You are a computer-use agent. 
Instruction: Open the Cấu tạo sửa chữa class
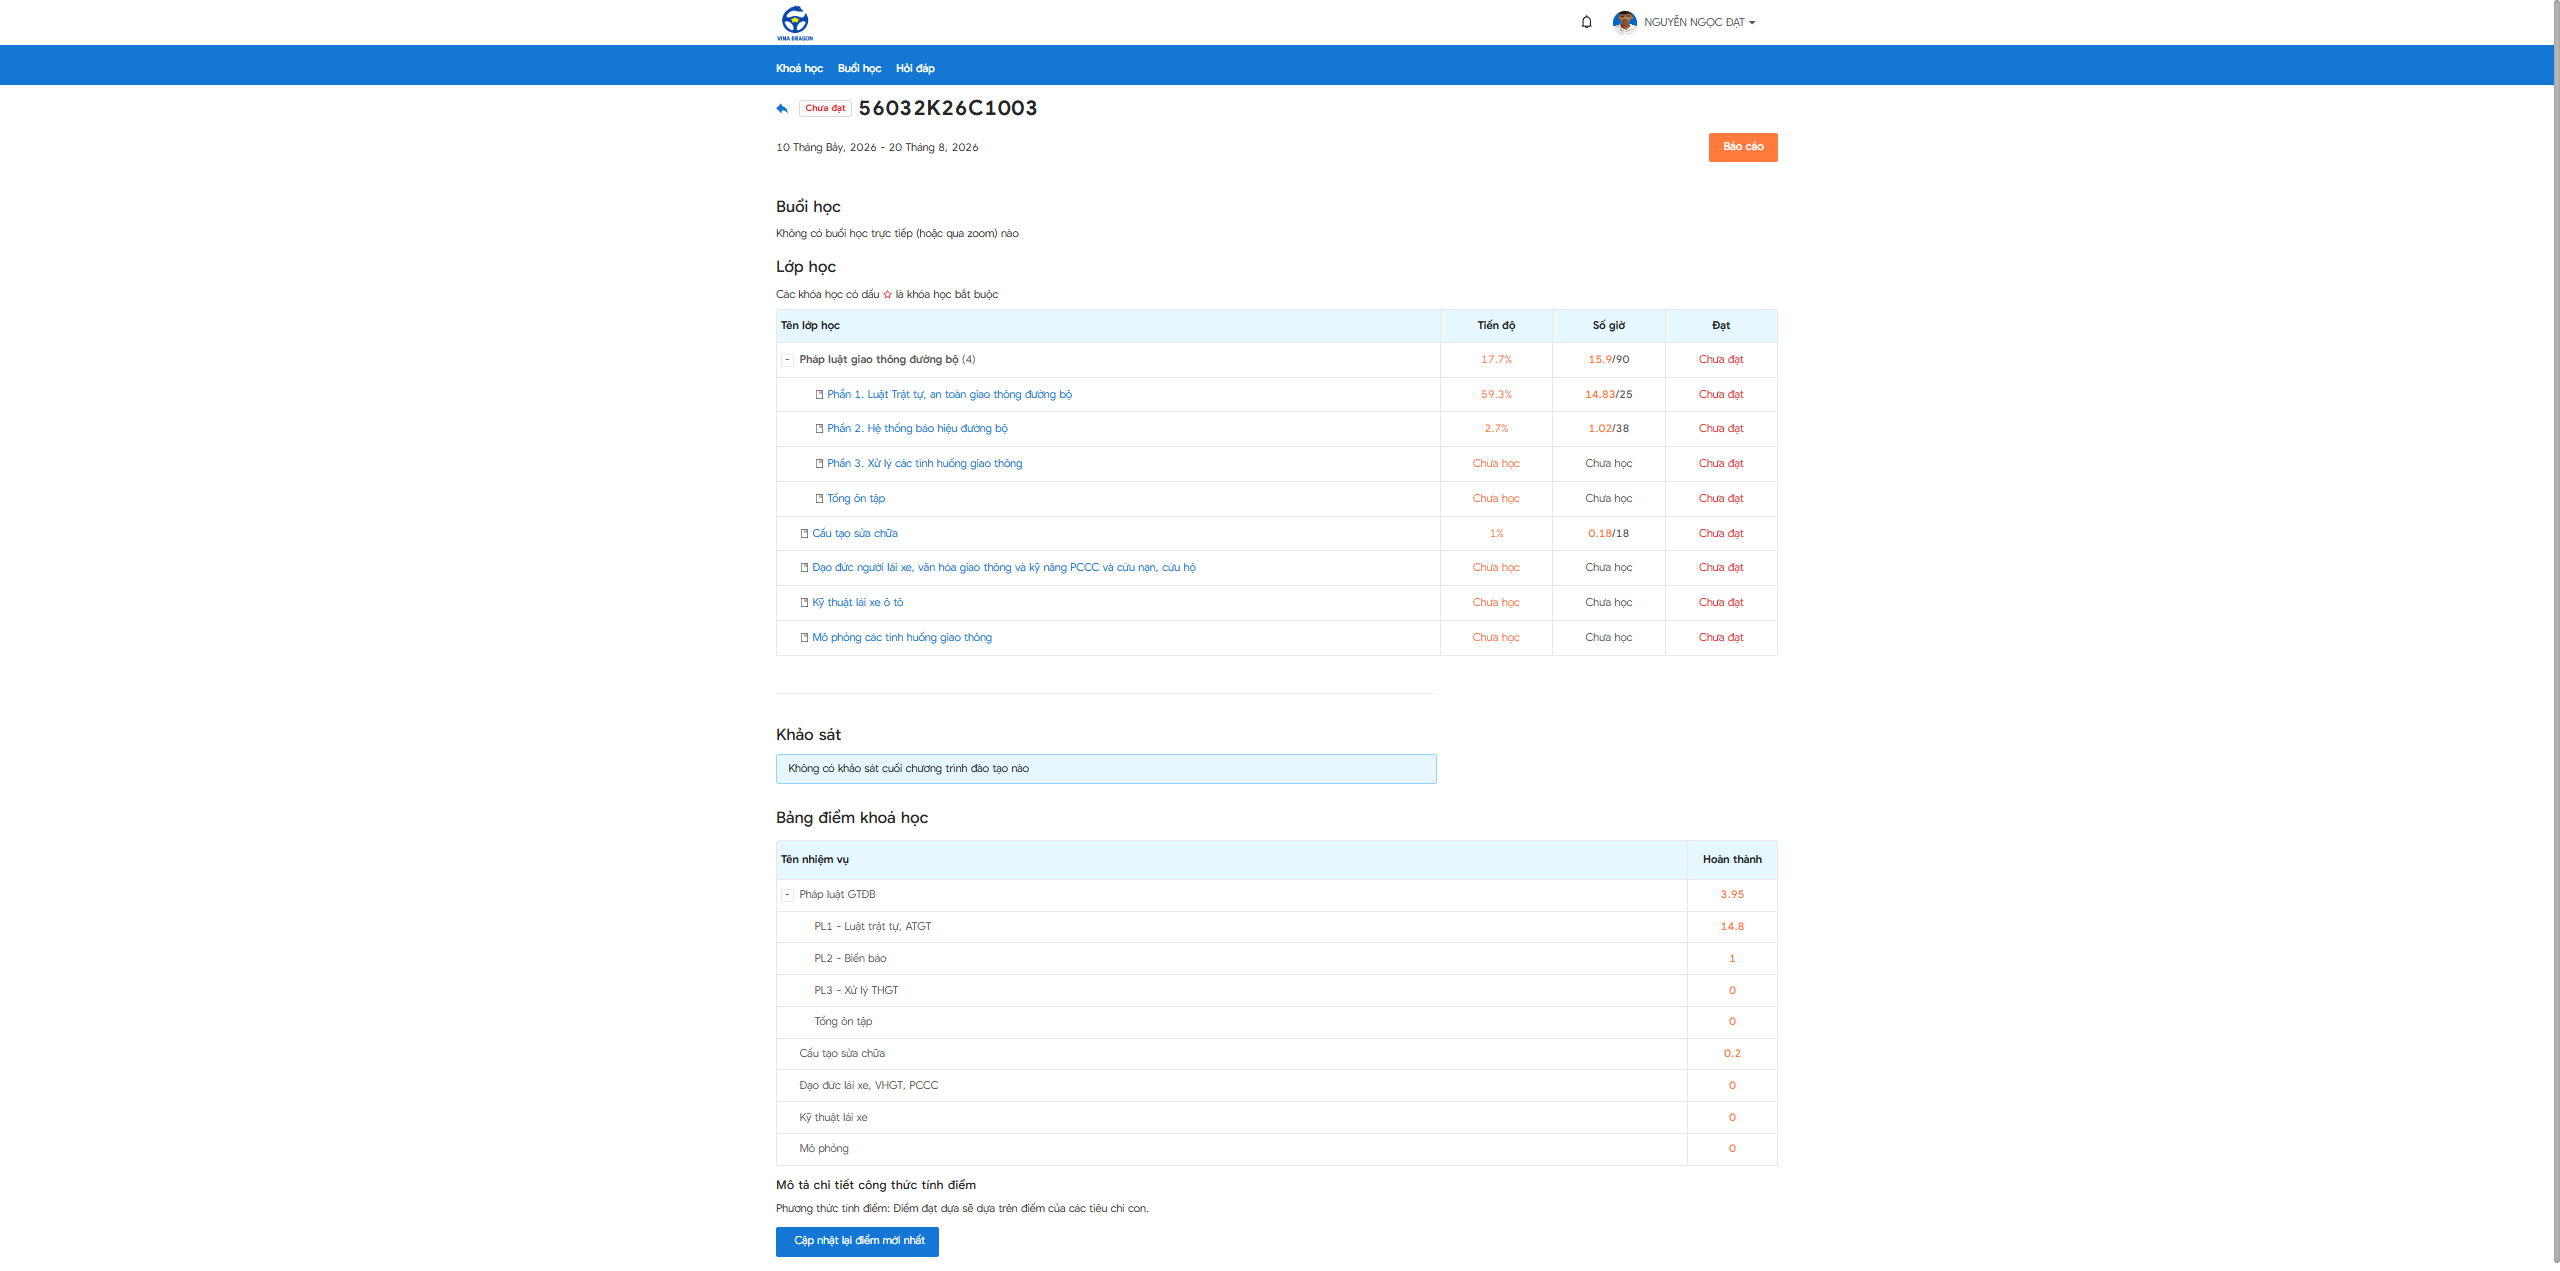[x=855, y=533]
